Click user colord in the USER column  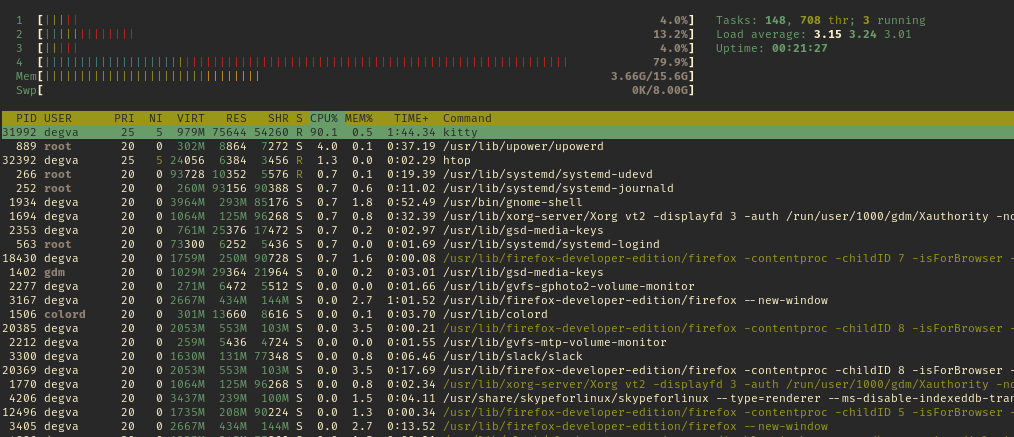point(65,314)
